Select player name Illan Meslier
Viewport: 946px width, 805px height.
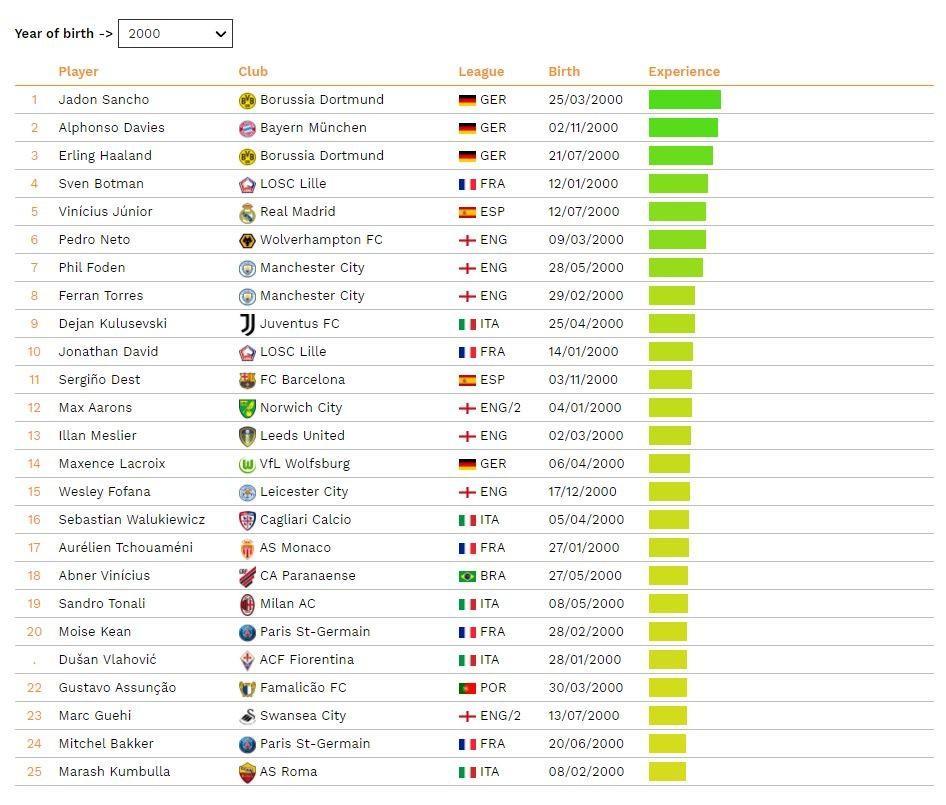tap(97, 436)
